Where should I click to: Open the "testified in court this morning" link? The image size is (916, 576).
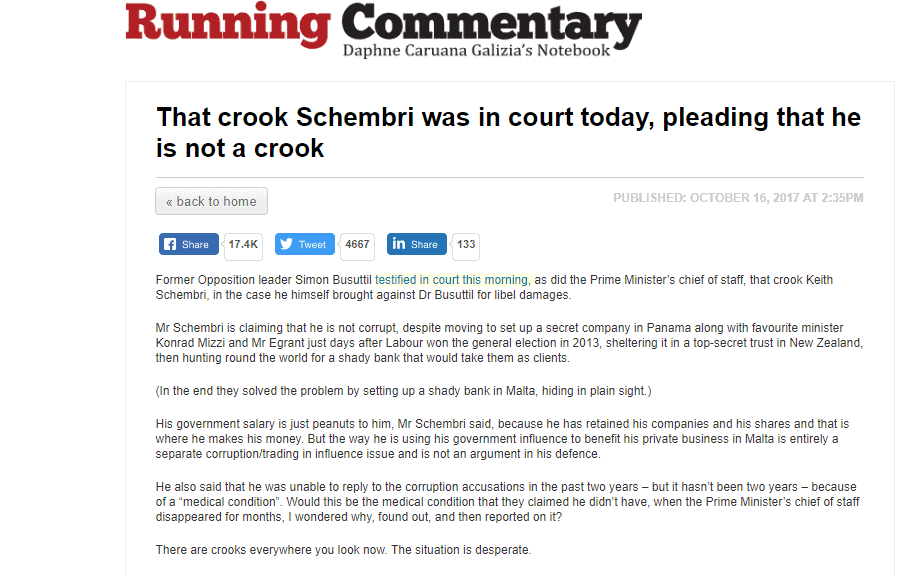[451, 280]
